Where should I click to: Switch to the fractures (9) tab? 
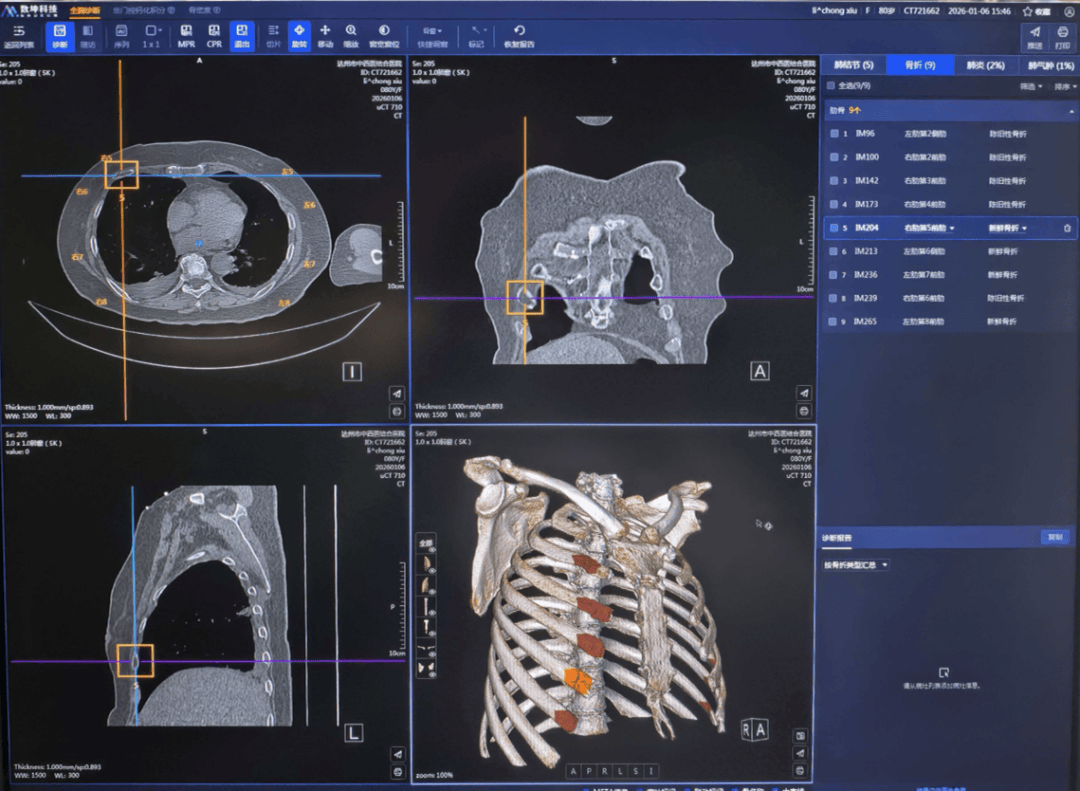920,65
